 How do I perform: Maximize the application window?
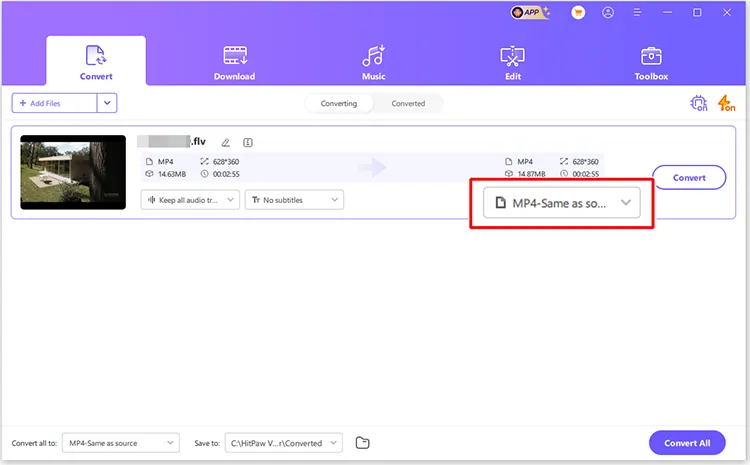click(697, 12)
